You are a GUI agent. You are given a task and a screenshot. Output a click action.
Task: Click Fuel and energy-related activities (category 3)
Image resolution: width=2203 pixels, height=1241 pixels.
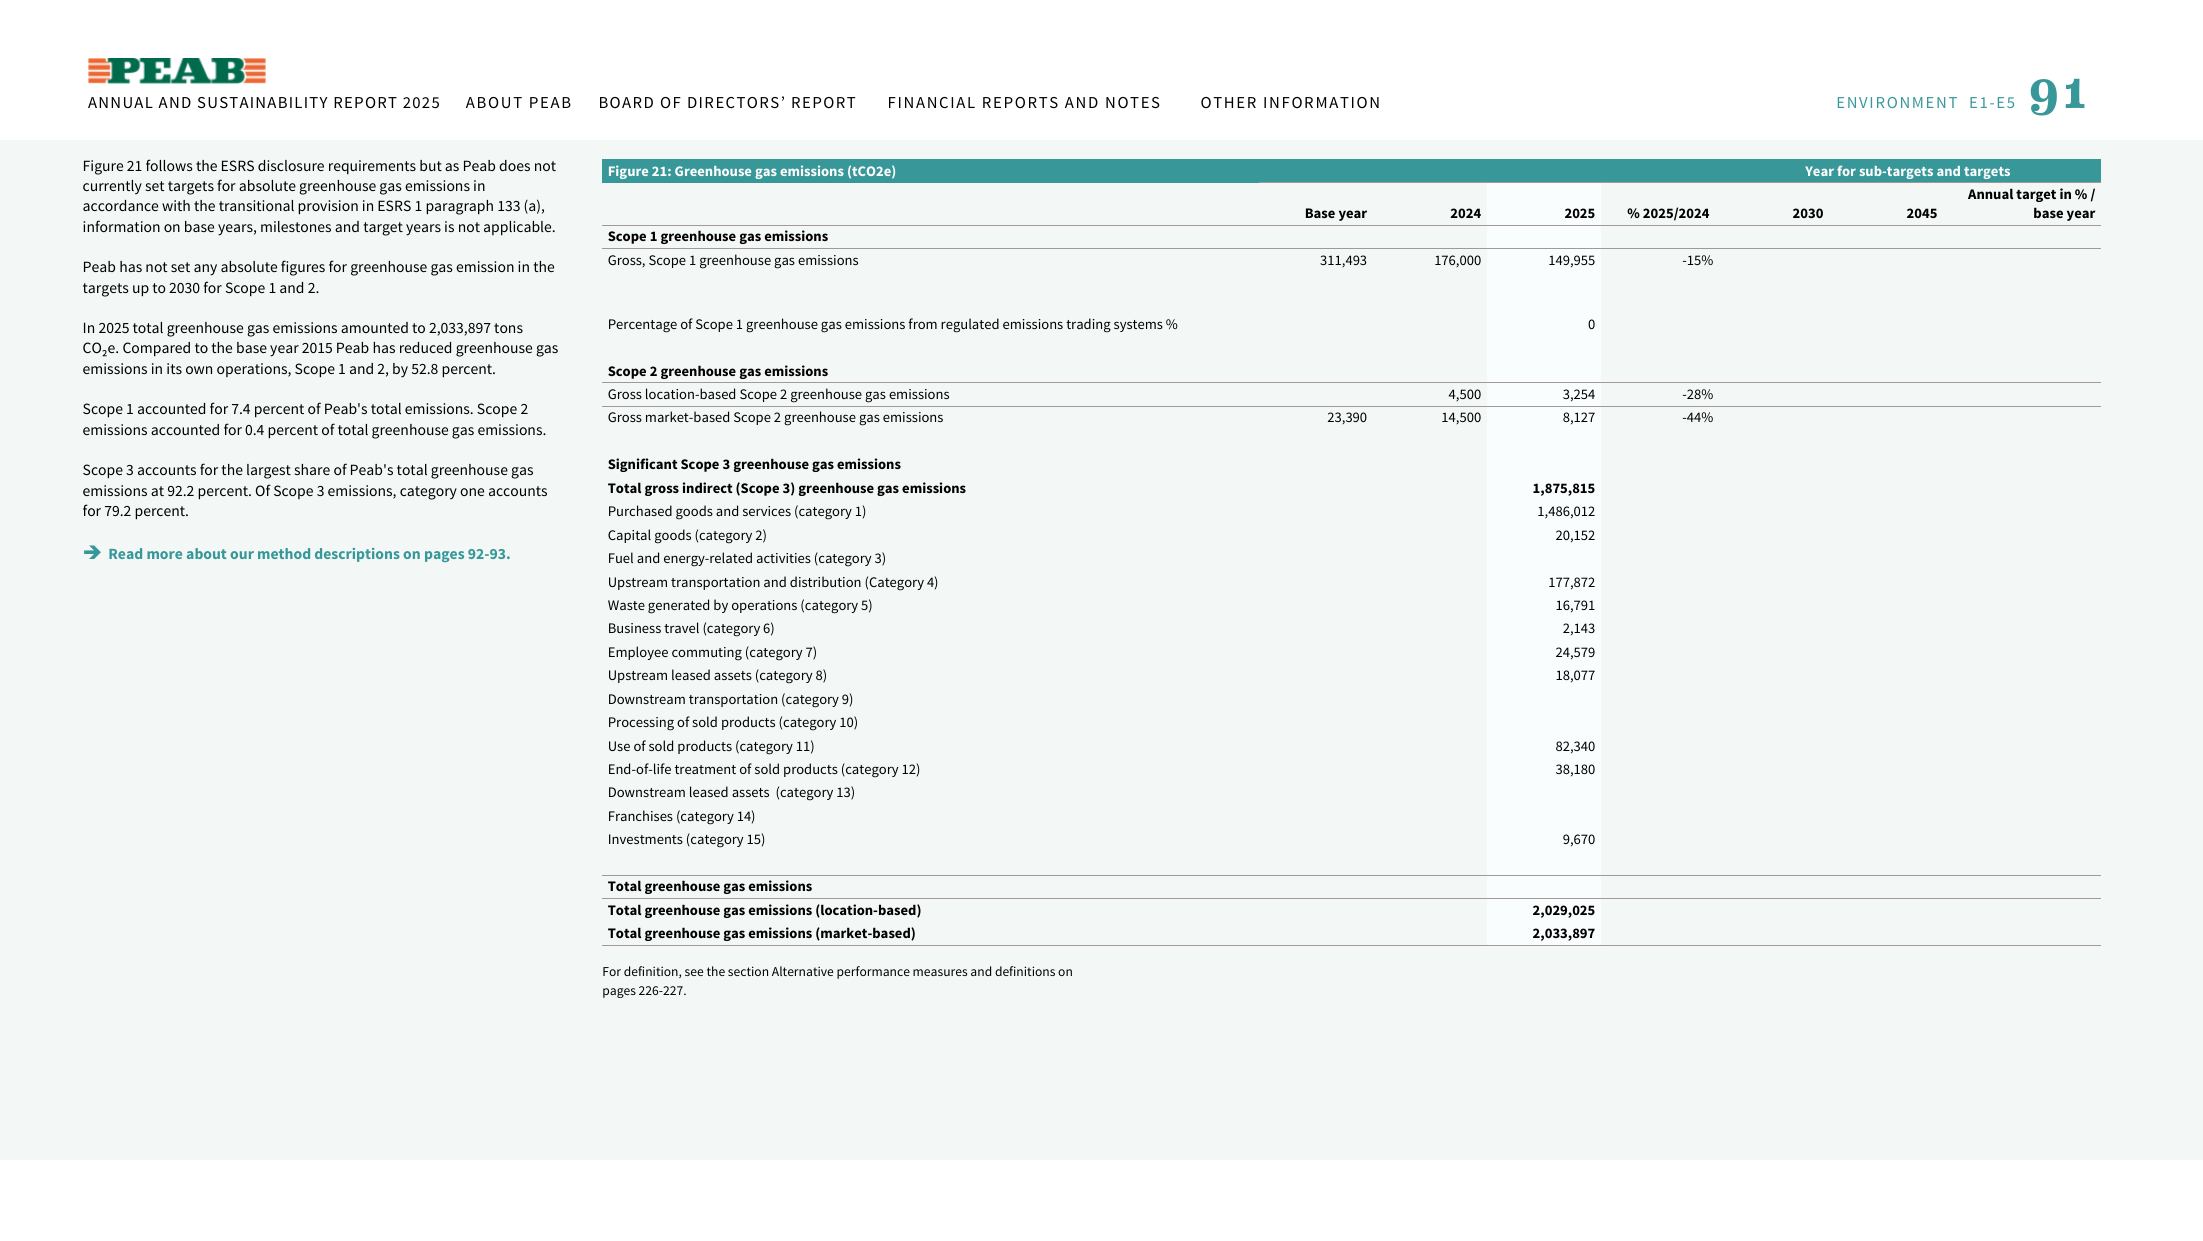[746, 558]
